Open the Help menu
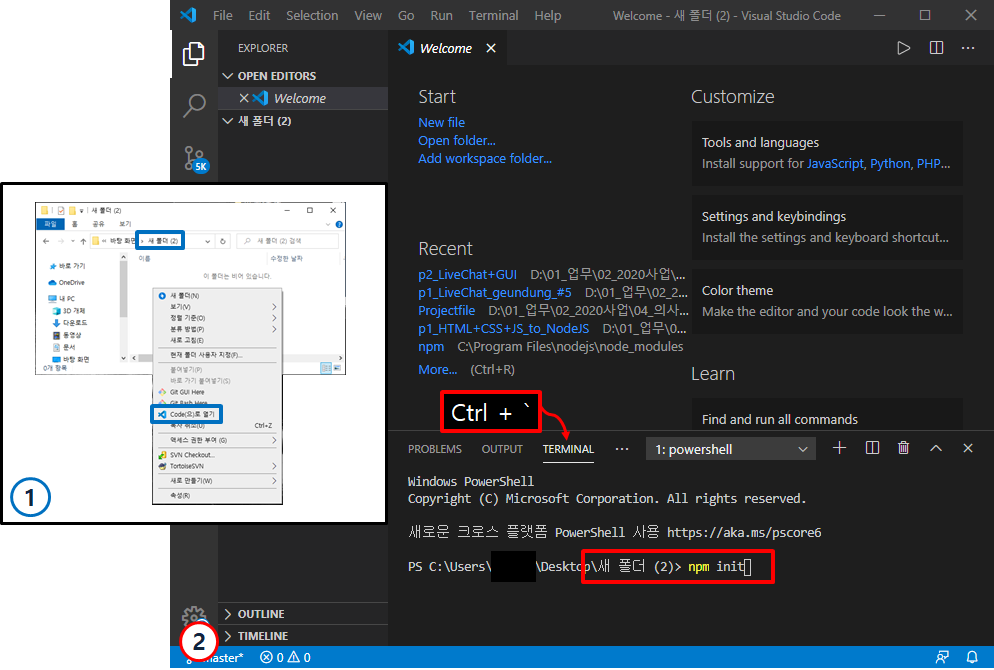Image resolution: width=994 pixels, height=670 pixels. 548,15
